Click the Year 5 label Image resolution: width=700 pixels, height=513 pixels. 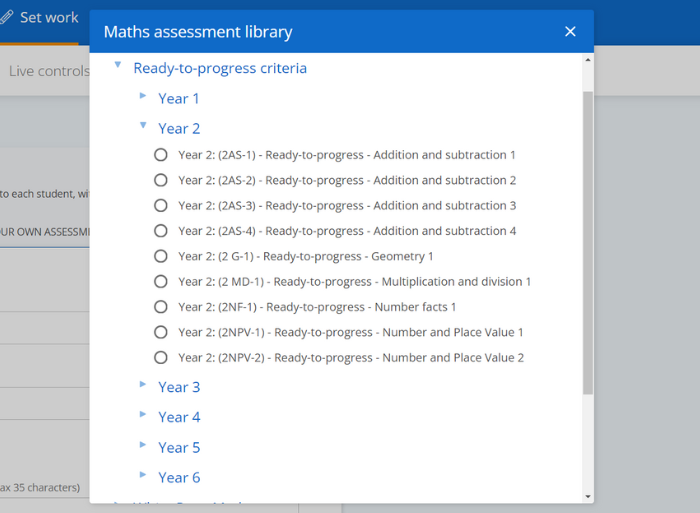pos(179,447)
